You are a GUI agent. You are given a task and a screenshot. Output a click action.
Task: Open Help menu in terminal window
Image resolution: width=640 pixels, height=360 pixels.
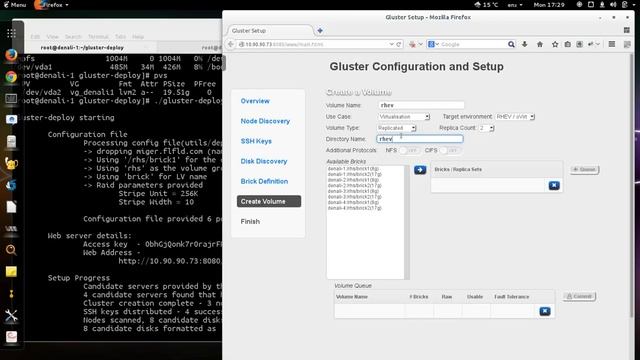click(x=138, y=37)
